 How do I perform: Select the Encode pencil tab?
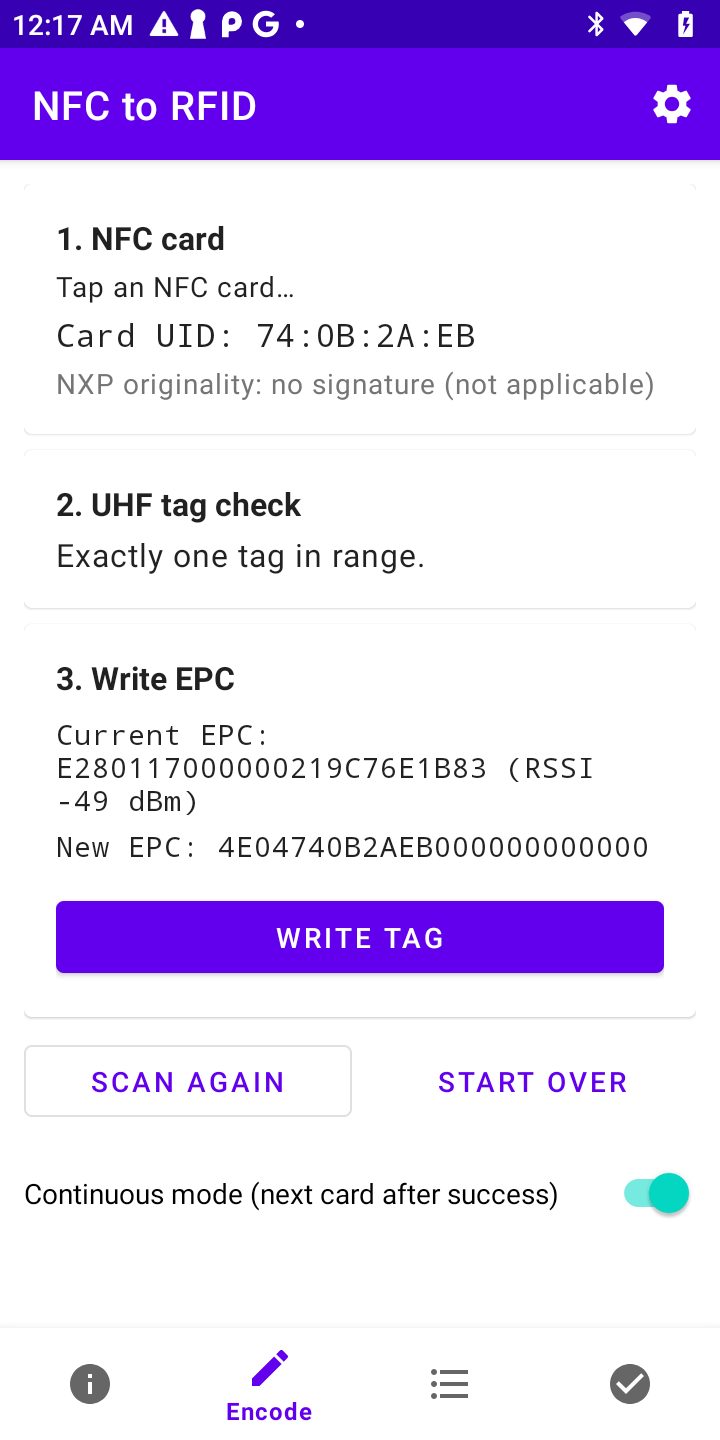pyautogui.click(x=269, y=1386)
